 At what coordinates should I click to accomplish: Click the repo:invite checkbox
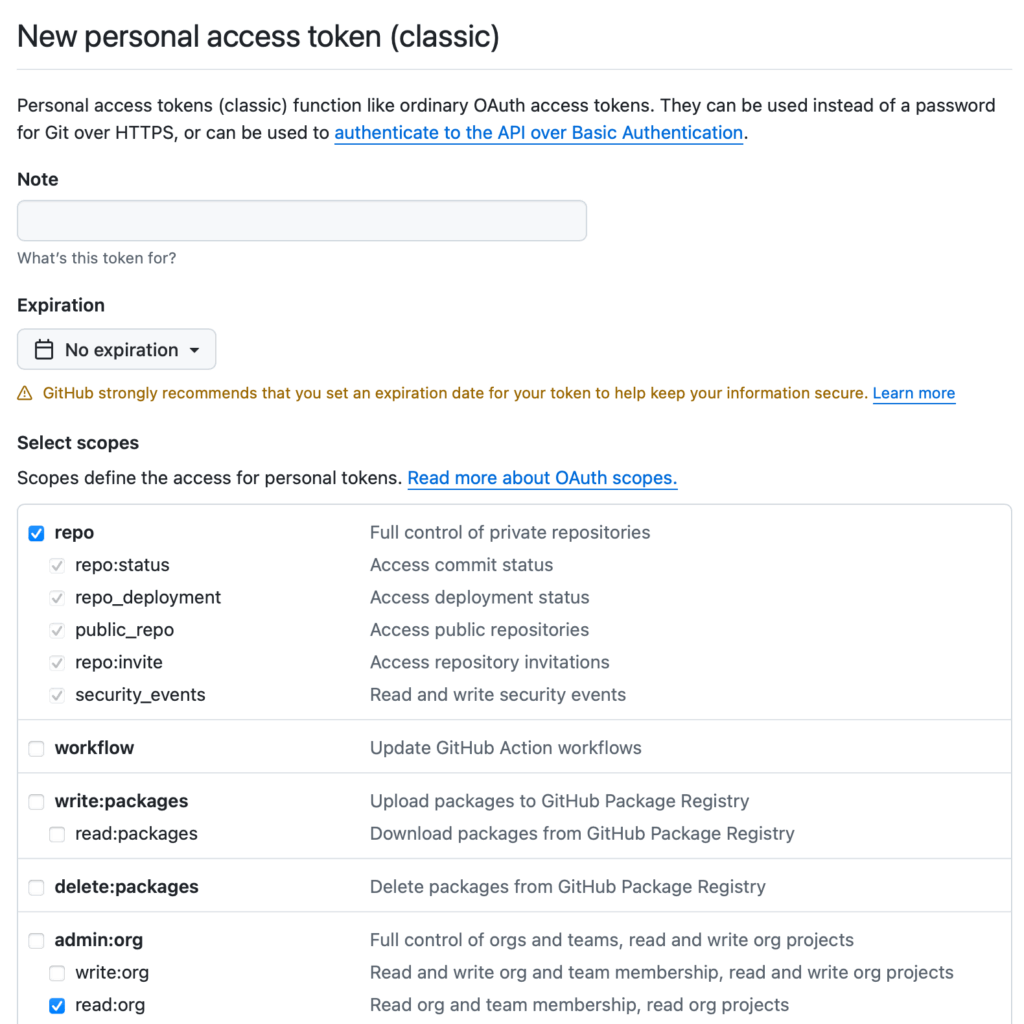point(57,663)
